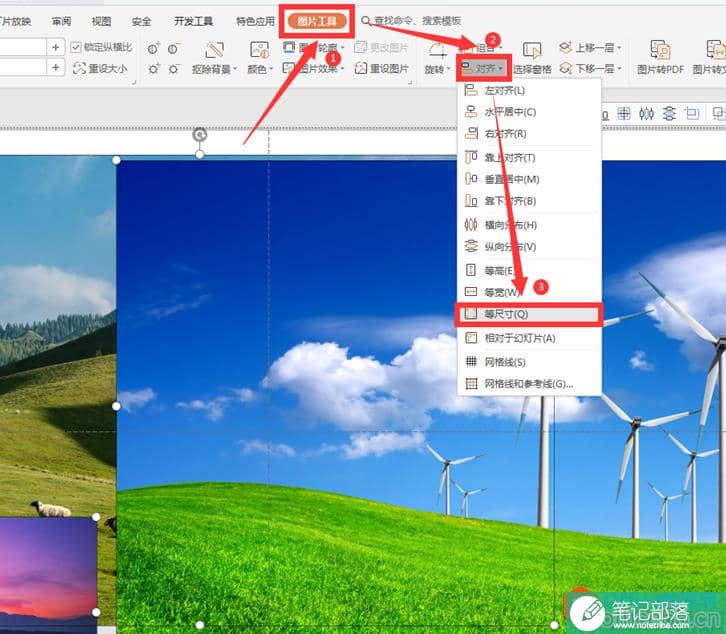Click the rotation handle above the picture
The width and height of the screenshot is (726, 634).
(x=200, y=135)
